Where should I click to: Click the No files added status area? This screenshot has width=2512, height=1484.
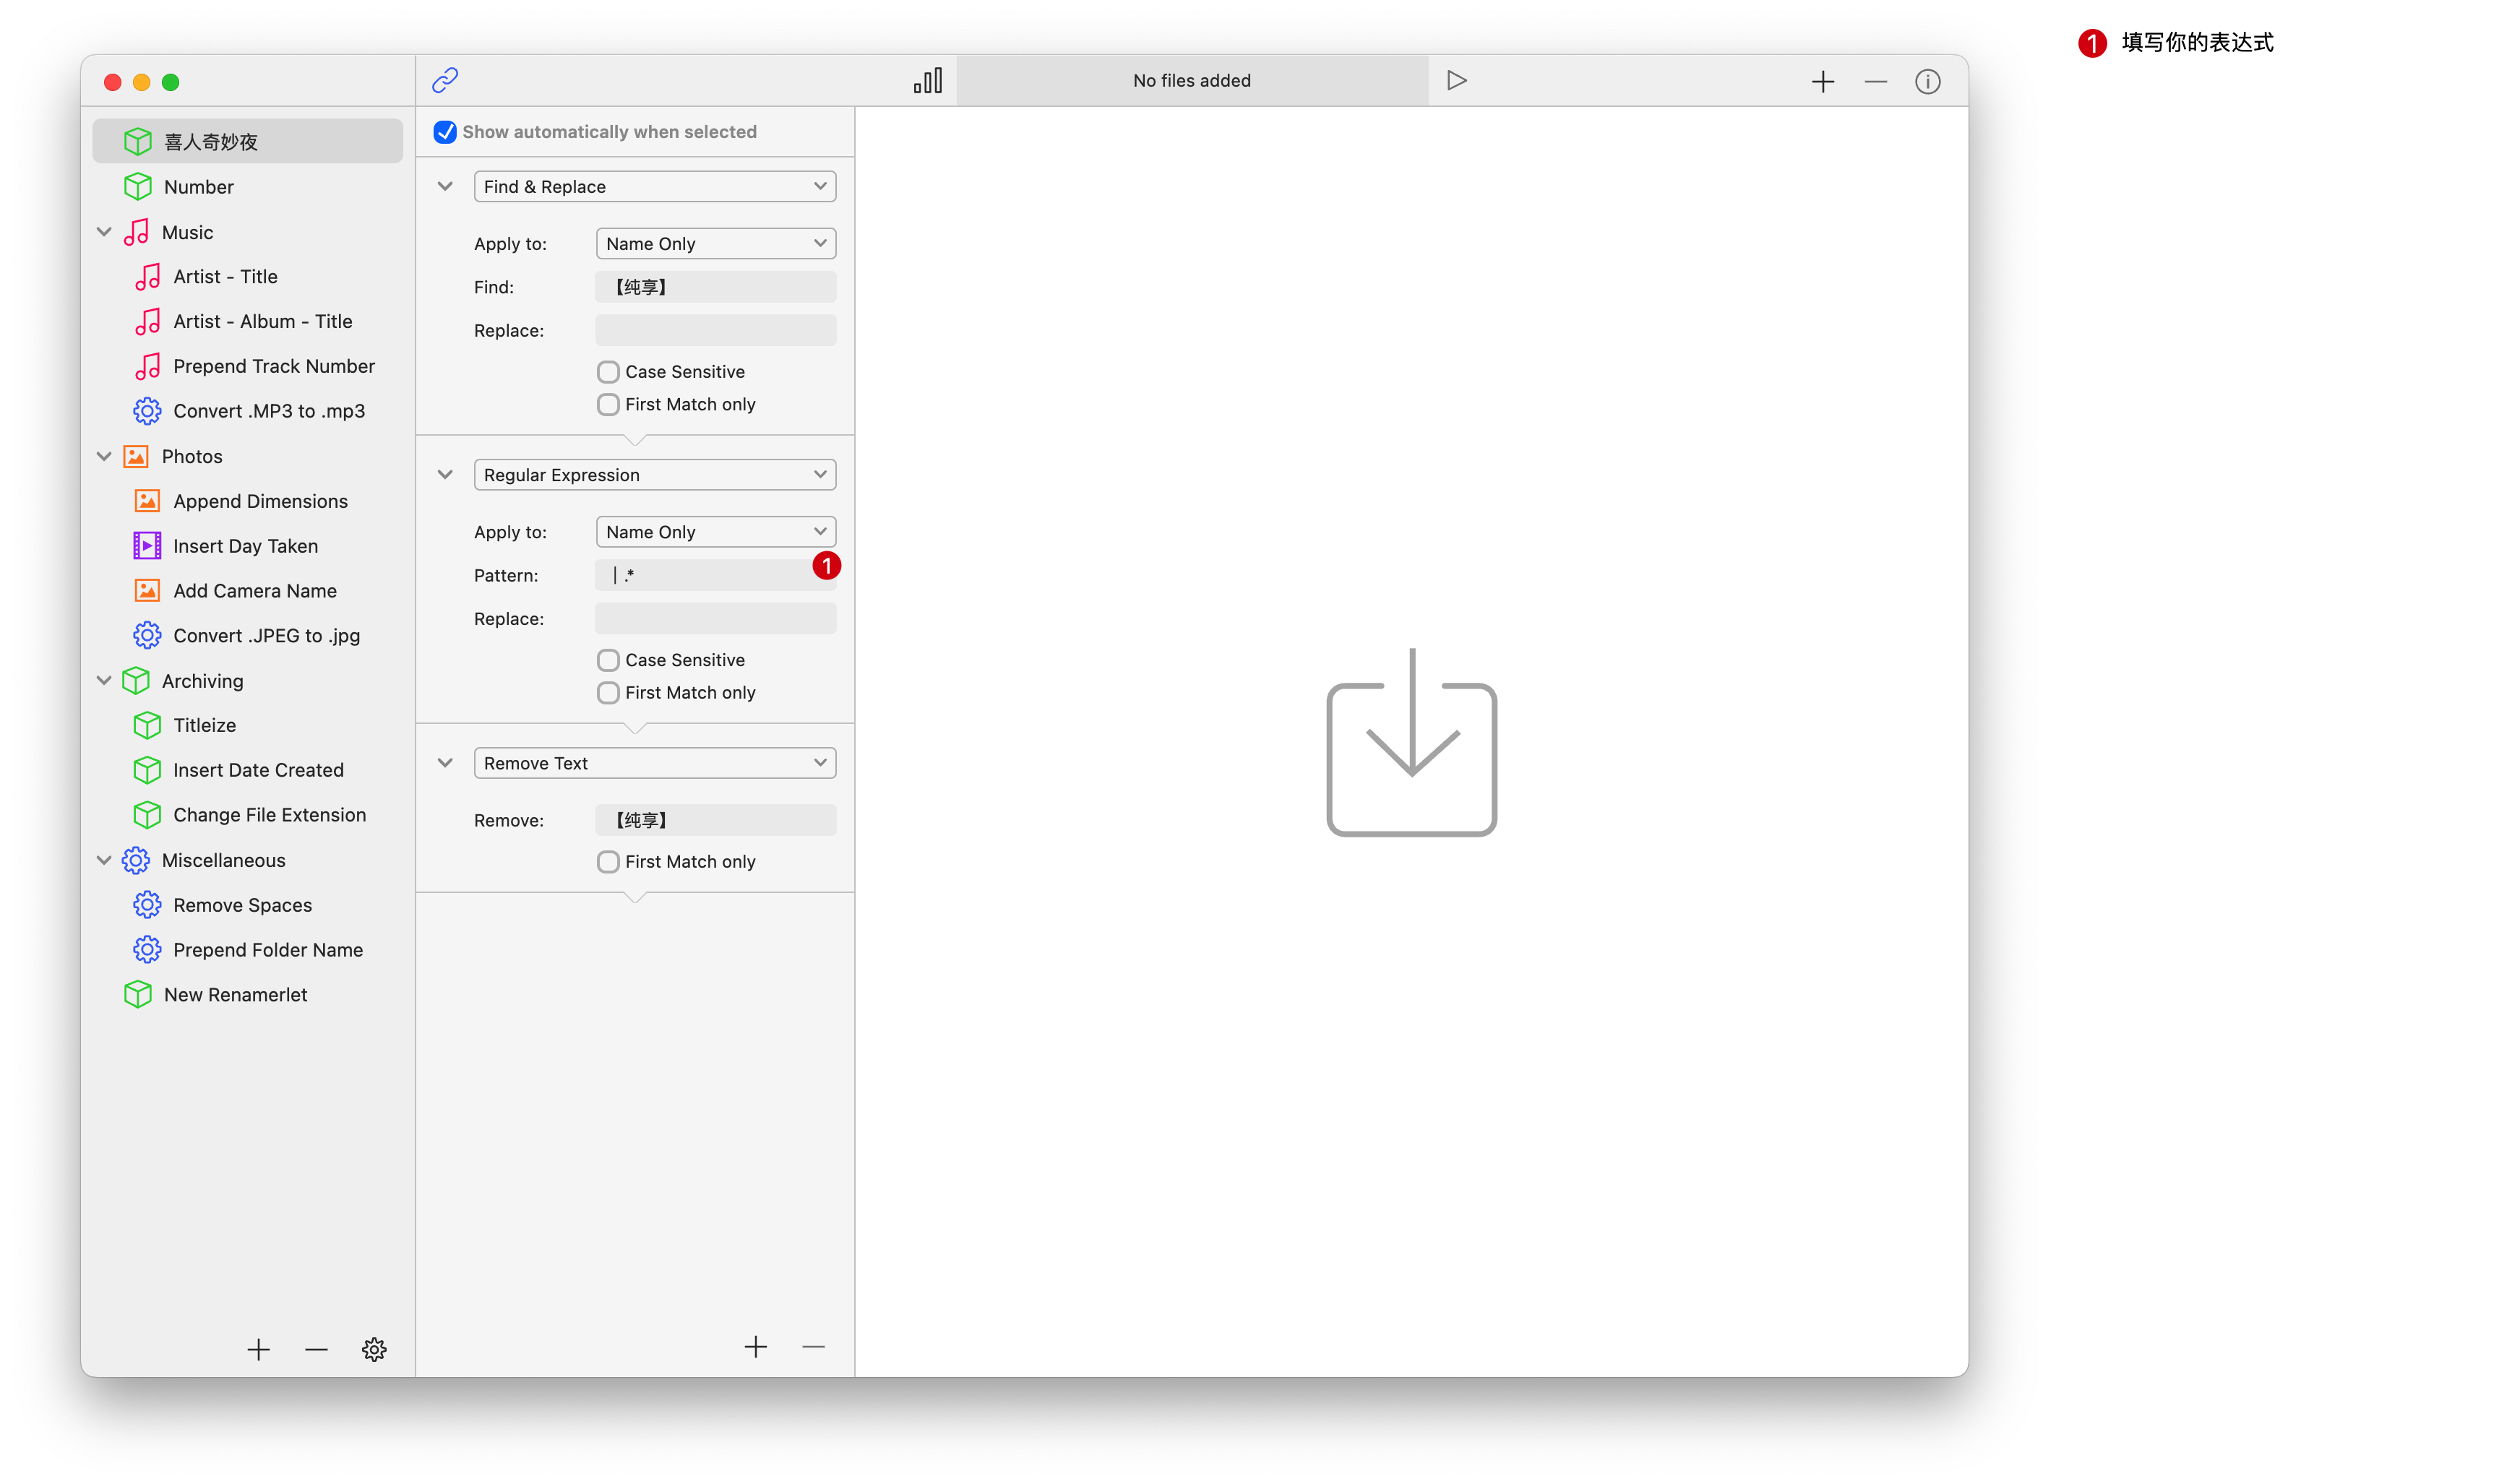point(1191,81)
